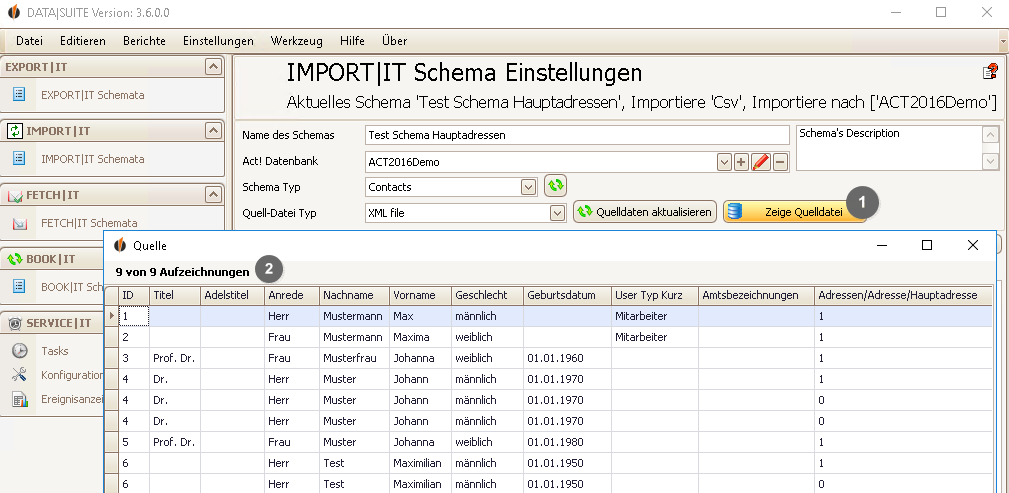Screen dimensions: 1009x493
Task: Open the Editieren menu
Action: point(83,41)
